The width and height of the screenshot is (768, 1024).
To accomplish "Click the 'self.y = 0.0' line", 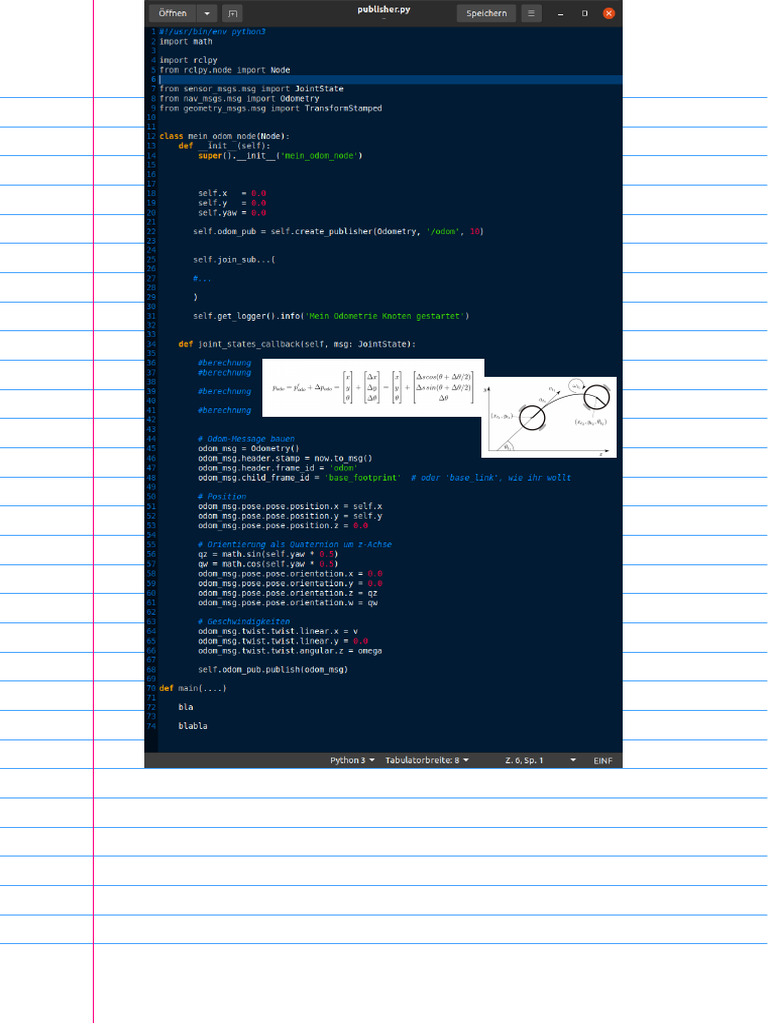I will tap(232, 203).
